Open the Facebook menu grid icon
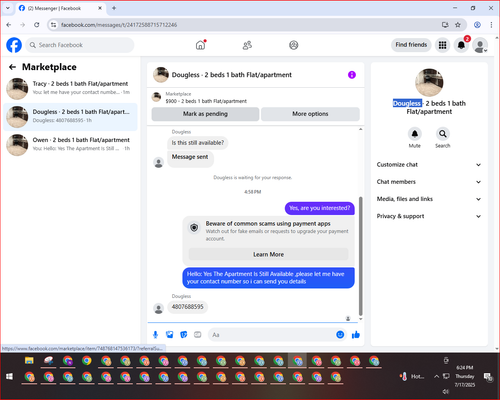This screenshot has height=400, width=500. [442, 45]
